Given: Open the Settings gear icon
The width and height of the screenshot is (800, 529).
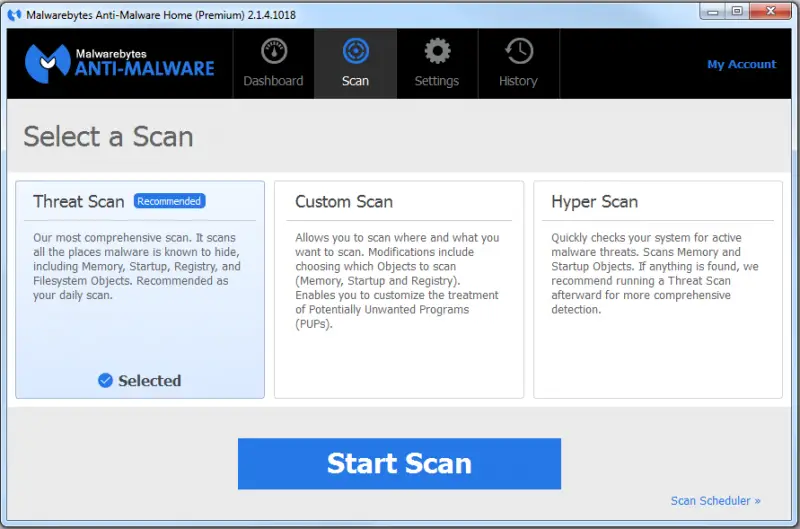Looking at the screenshot, I should coord(437,51).
